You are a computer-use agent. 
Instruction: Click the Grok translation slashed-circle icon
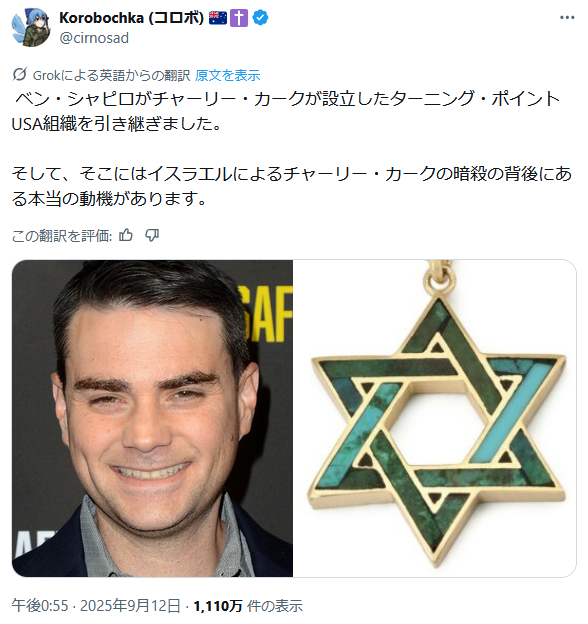(x=19, y=74)
